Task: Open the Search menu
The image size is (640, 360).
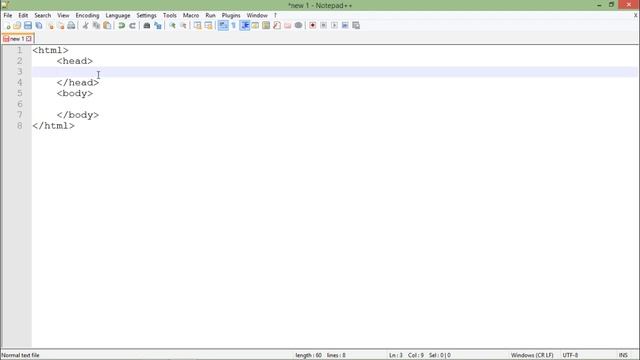Action: 42,16
